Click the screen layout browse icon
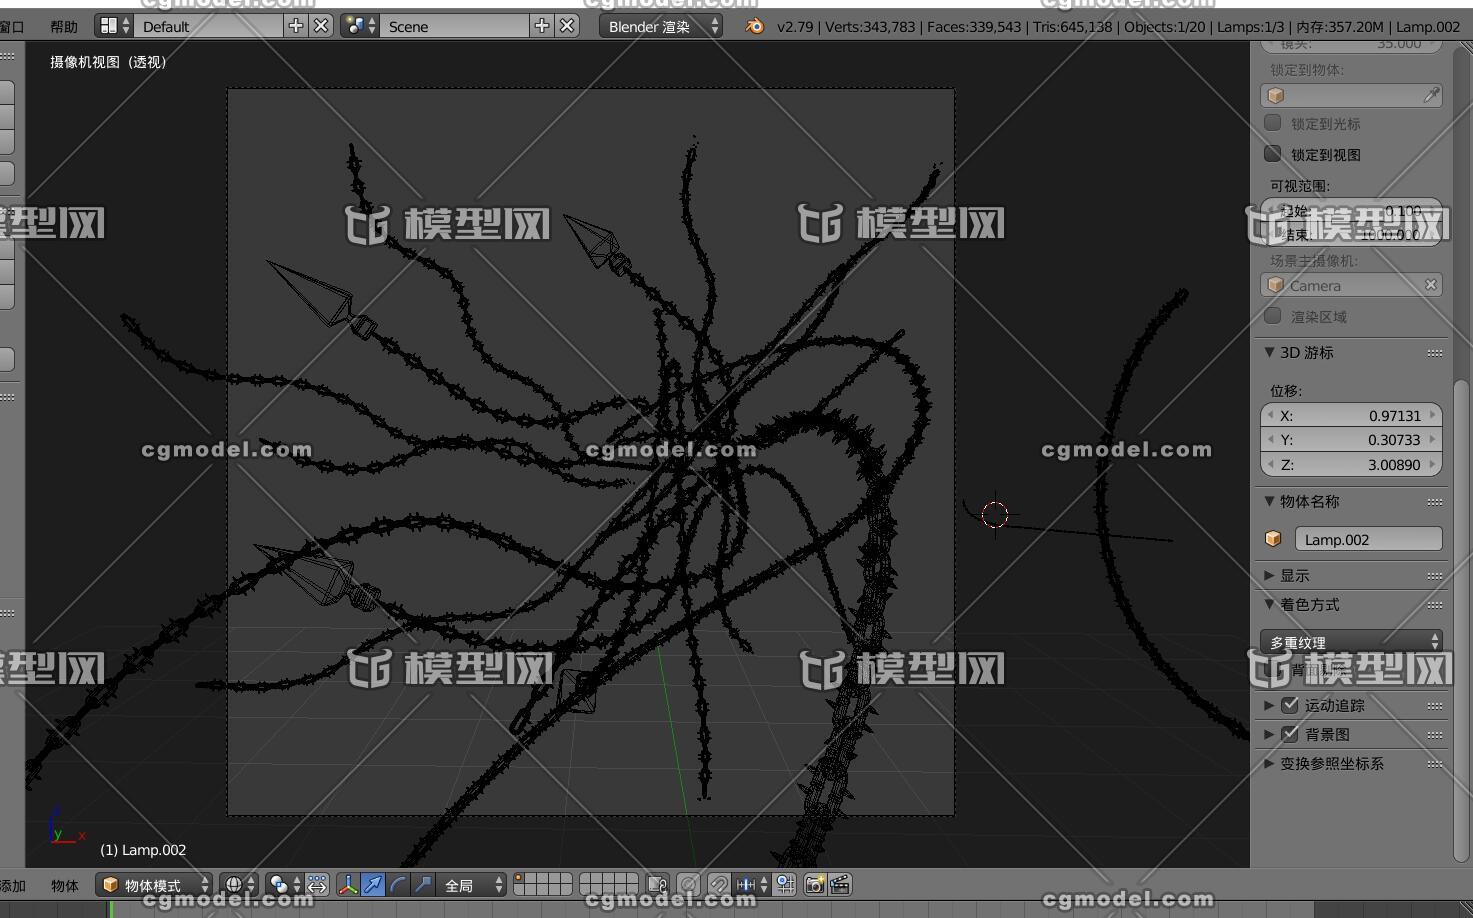1473x918 pixels. coord(115,26)
